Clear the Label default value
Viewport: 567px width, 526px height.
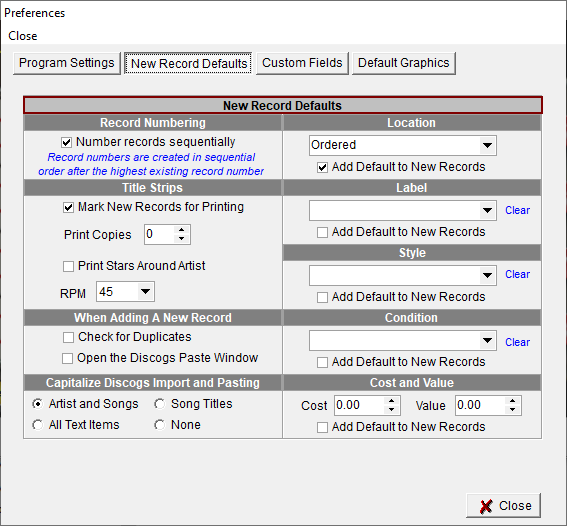(517, 210)
